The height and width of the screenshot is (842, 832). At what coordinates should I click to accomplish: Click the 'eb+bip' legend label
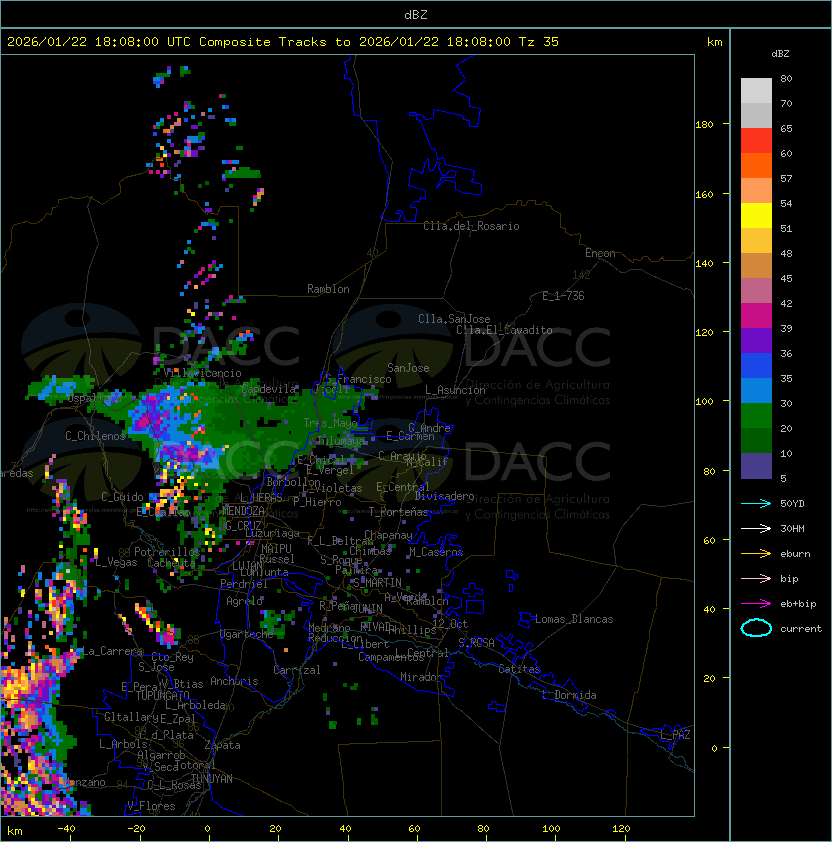[x=798, y=604]
